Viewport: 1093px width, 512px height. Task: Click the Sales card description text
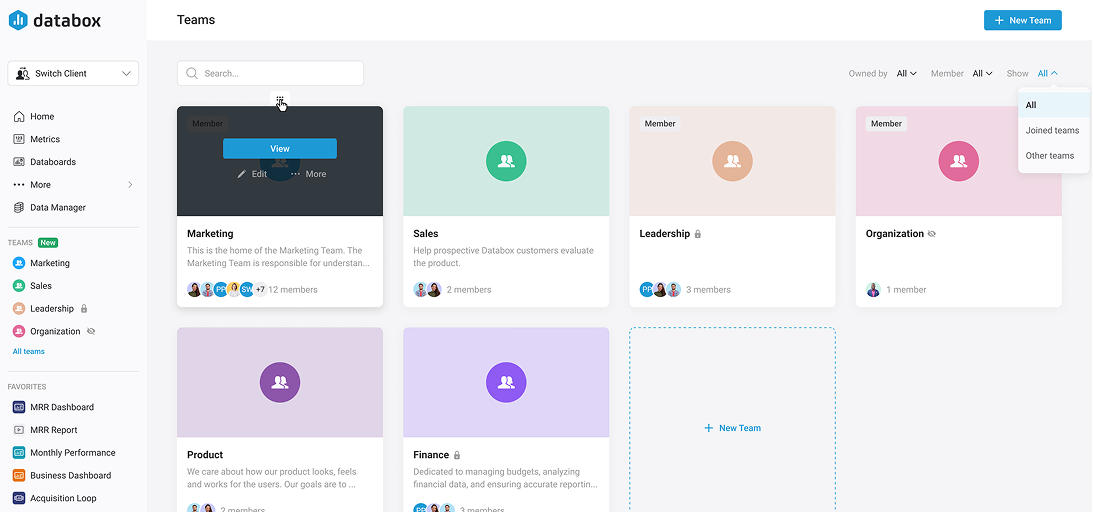(503, 257)
